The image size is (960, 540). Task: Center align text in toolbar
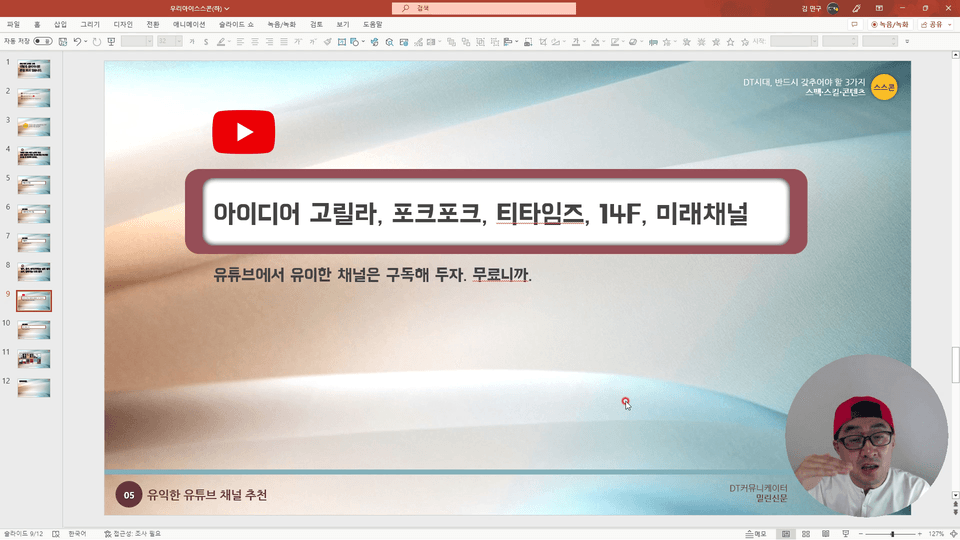[255, 42]
